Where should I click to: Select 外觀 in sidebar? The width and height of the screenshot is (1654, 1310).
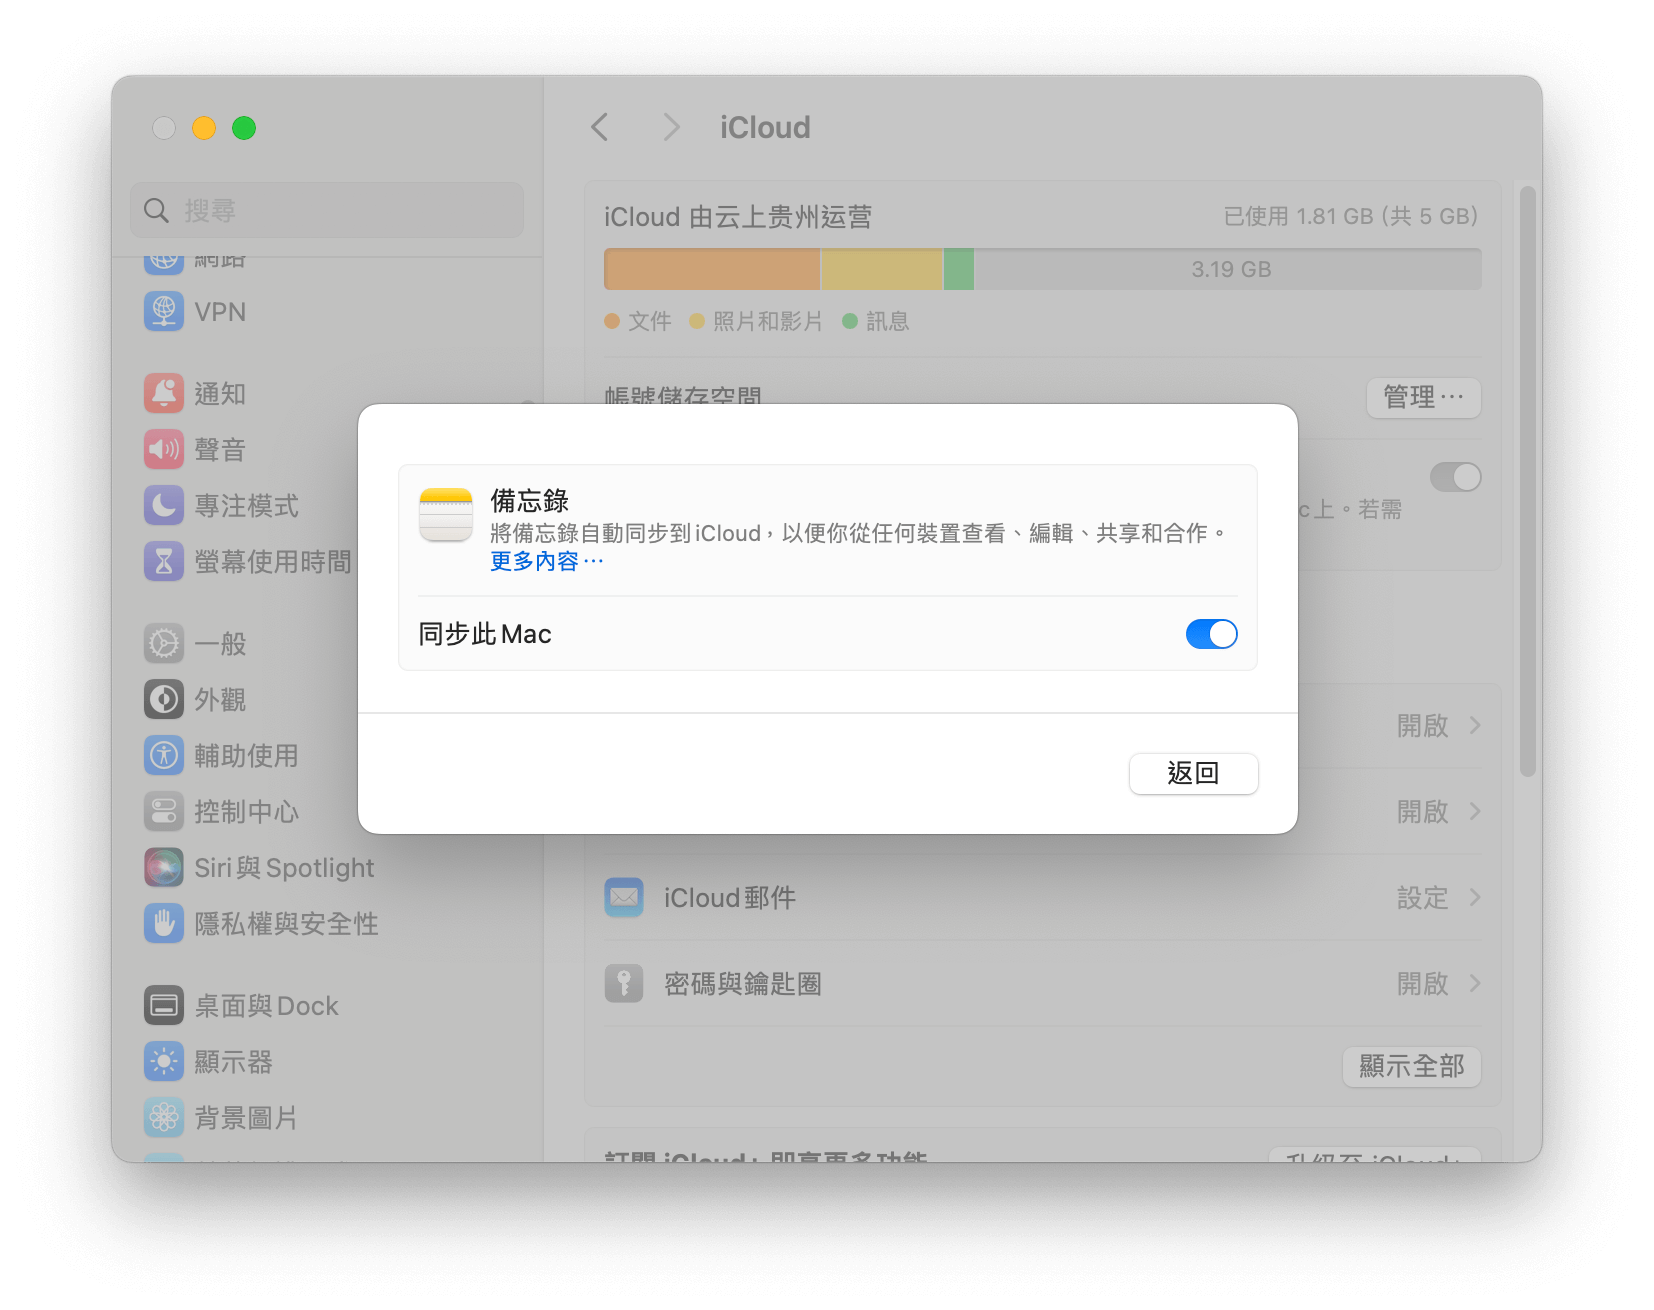click(x=220, y=699)
